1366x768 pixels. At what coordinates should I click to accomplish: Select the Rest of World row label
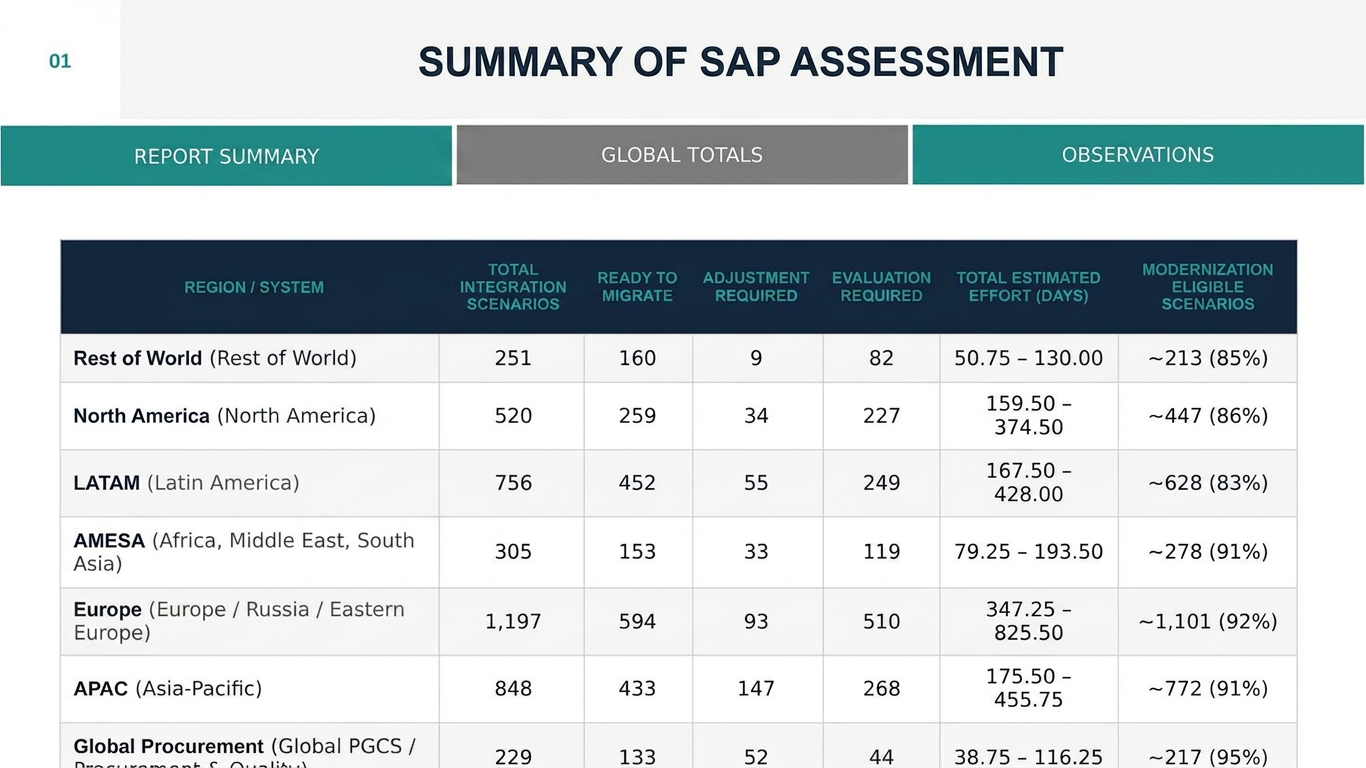pos(215,358)
